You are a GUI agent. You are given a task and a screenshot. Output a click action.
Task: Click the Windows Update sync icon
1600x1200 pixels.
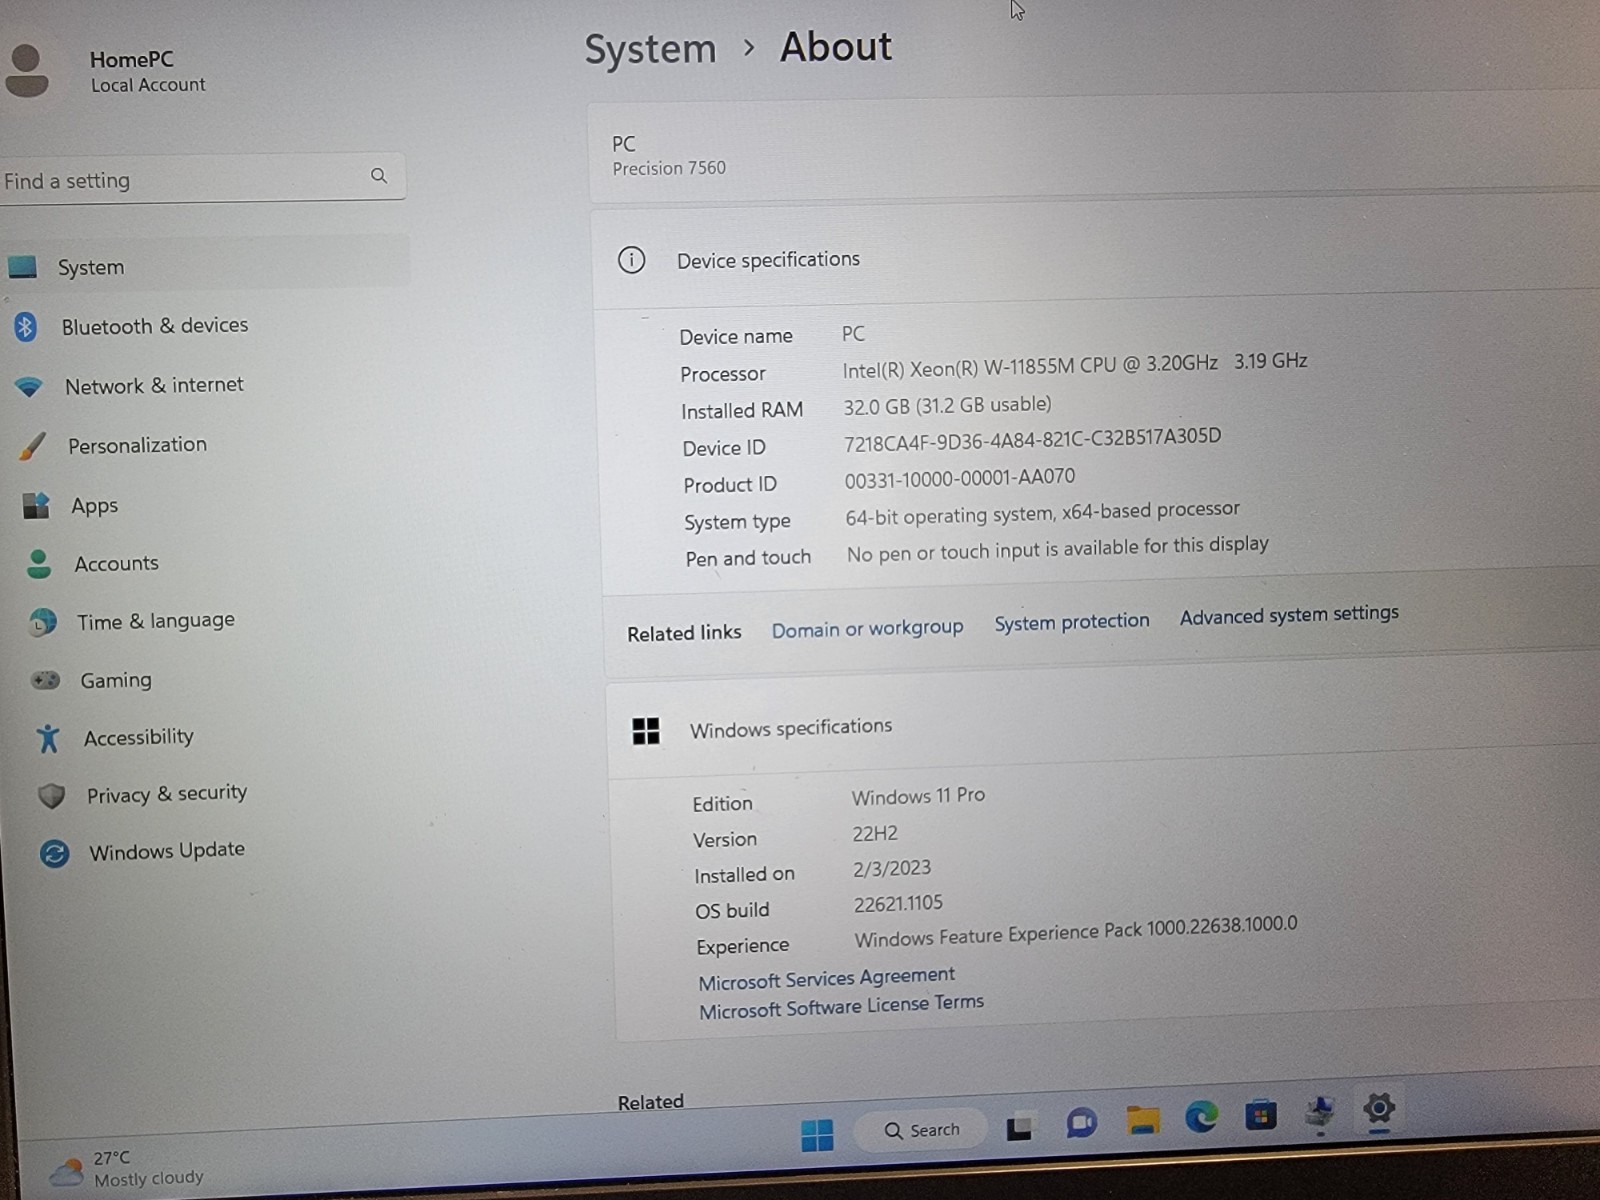coord(54,853)
